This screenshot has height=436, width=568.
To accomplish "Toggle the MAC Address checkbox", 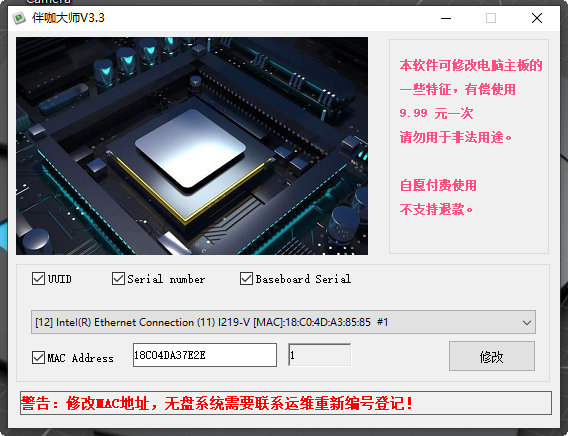I will coord(38,357).
